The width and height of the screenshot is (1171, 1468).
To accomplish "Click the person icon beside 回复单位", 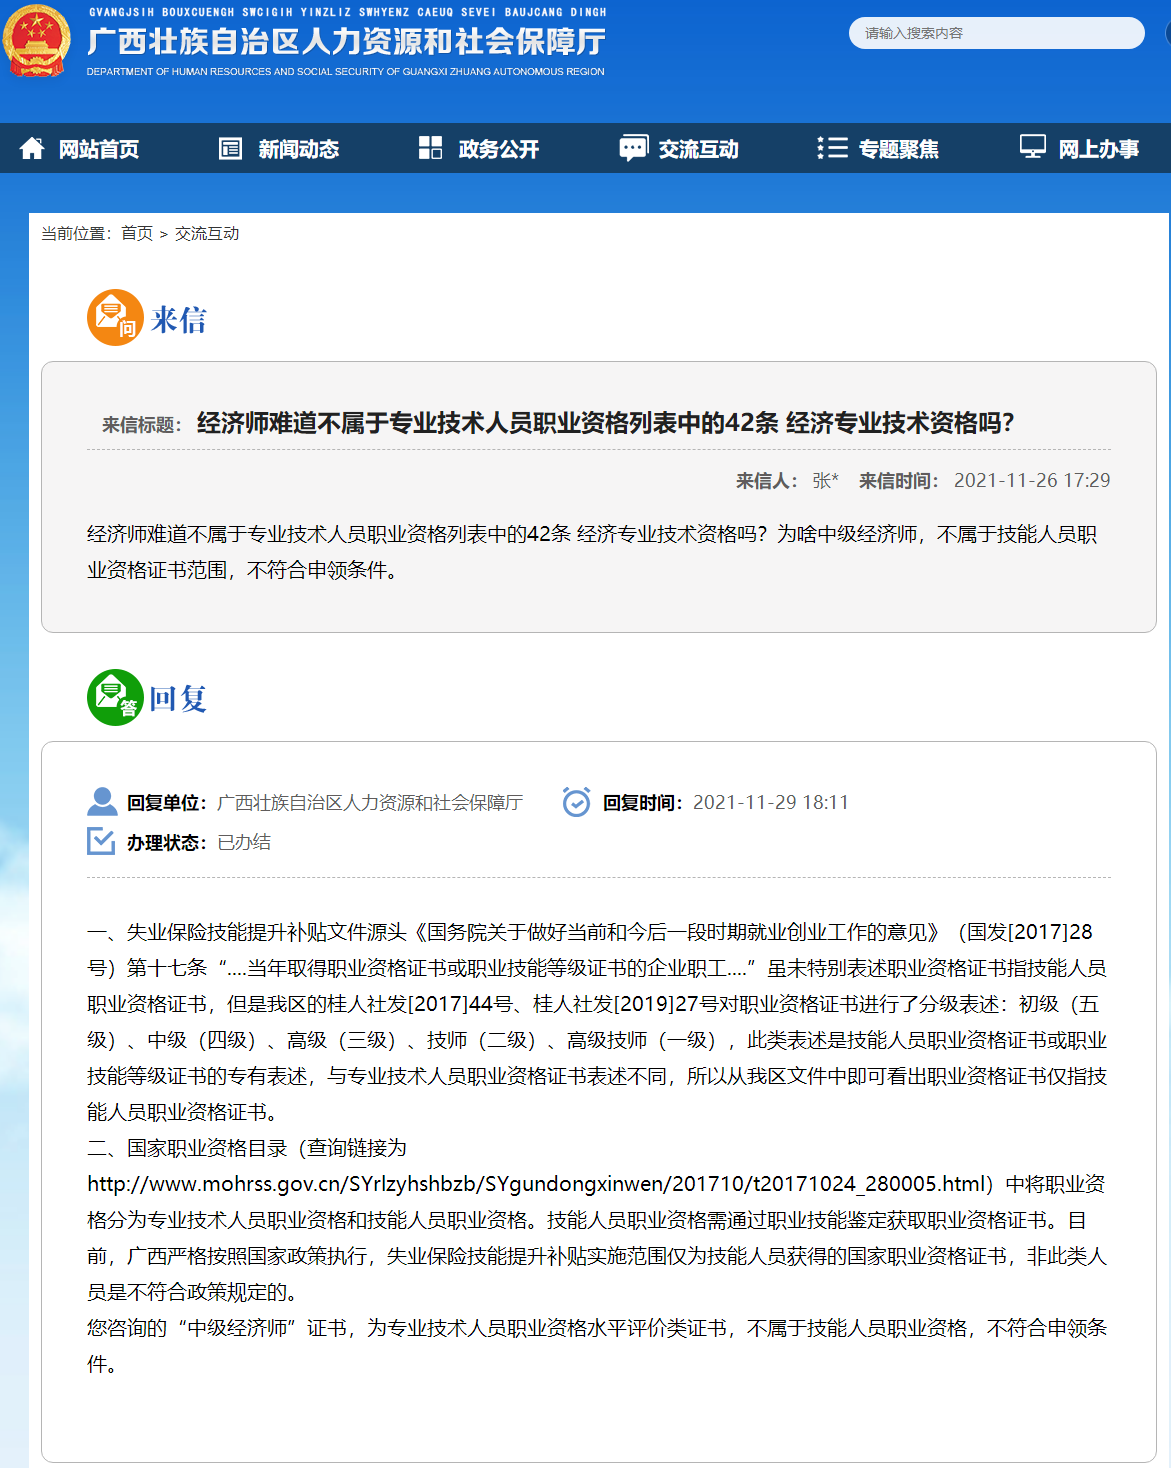I will tap(102, 802).
